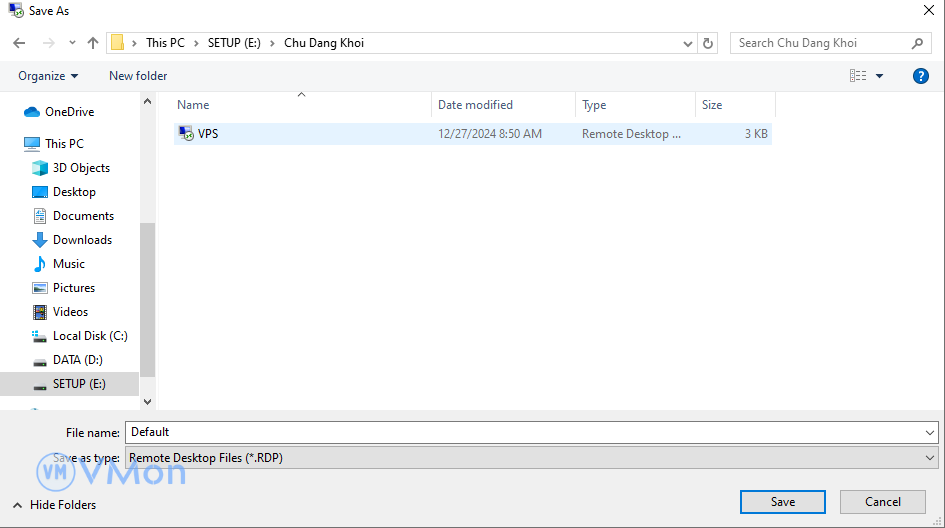Viewport: 945px width, 528px height.
Task: Expand the Save as type dropdown
Action: [930, 458]
